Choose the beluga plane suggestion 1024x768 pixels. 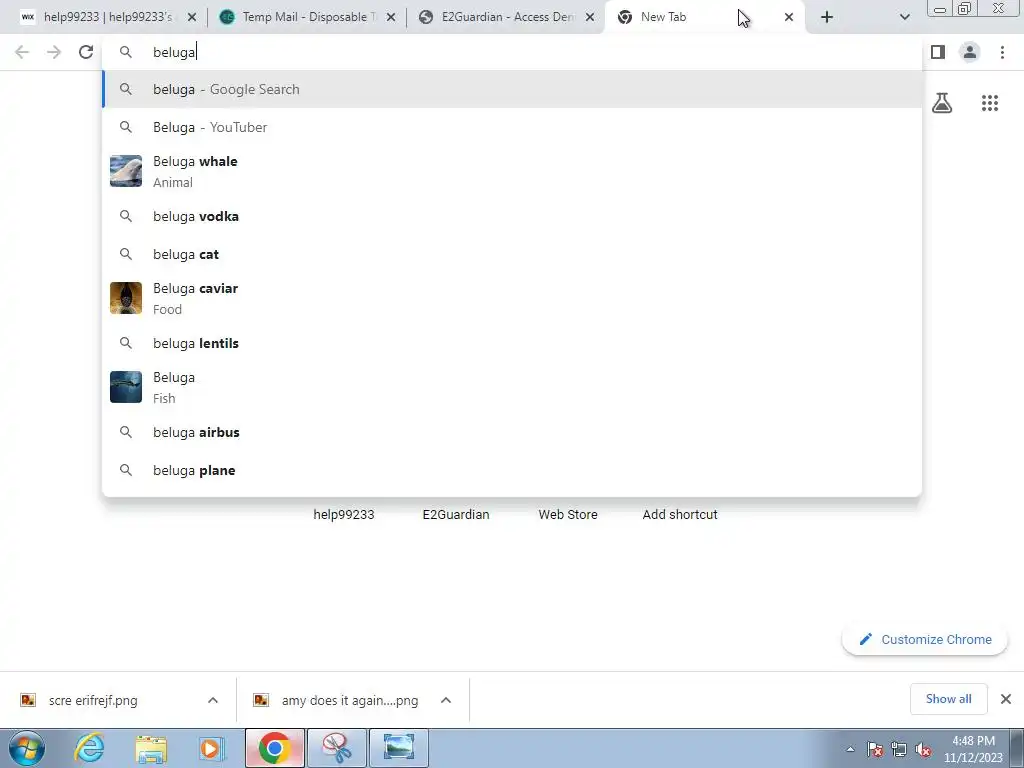click(512, 470)
